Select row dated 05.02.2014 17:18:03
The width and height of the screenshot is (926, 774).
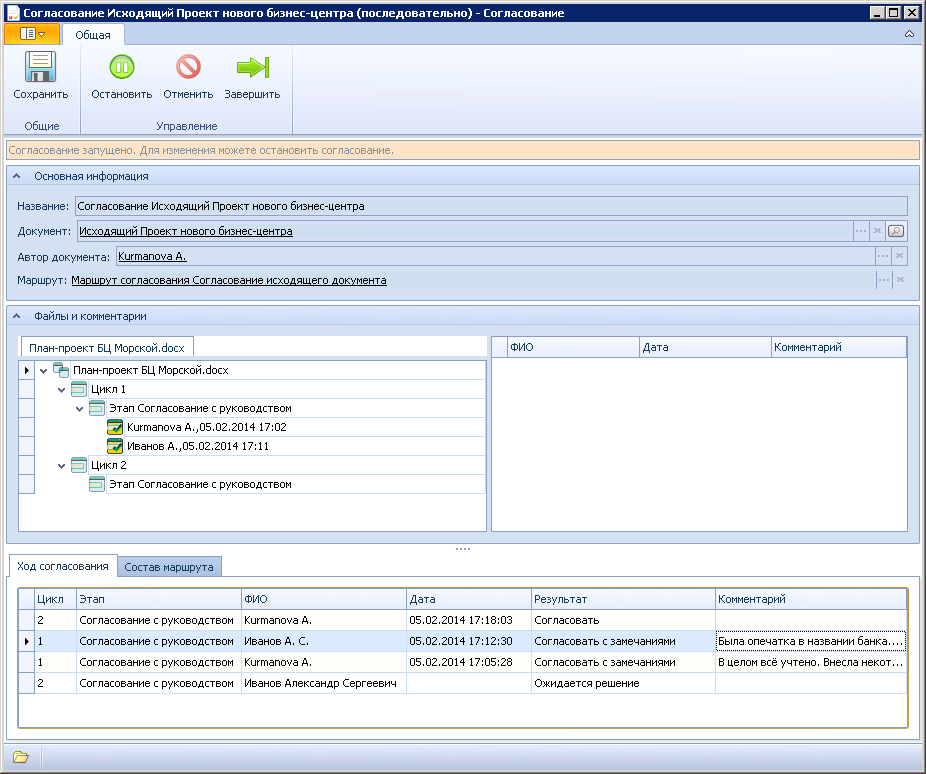point(461,620)
